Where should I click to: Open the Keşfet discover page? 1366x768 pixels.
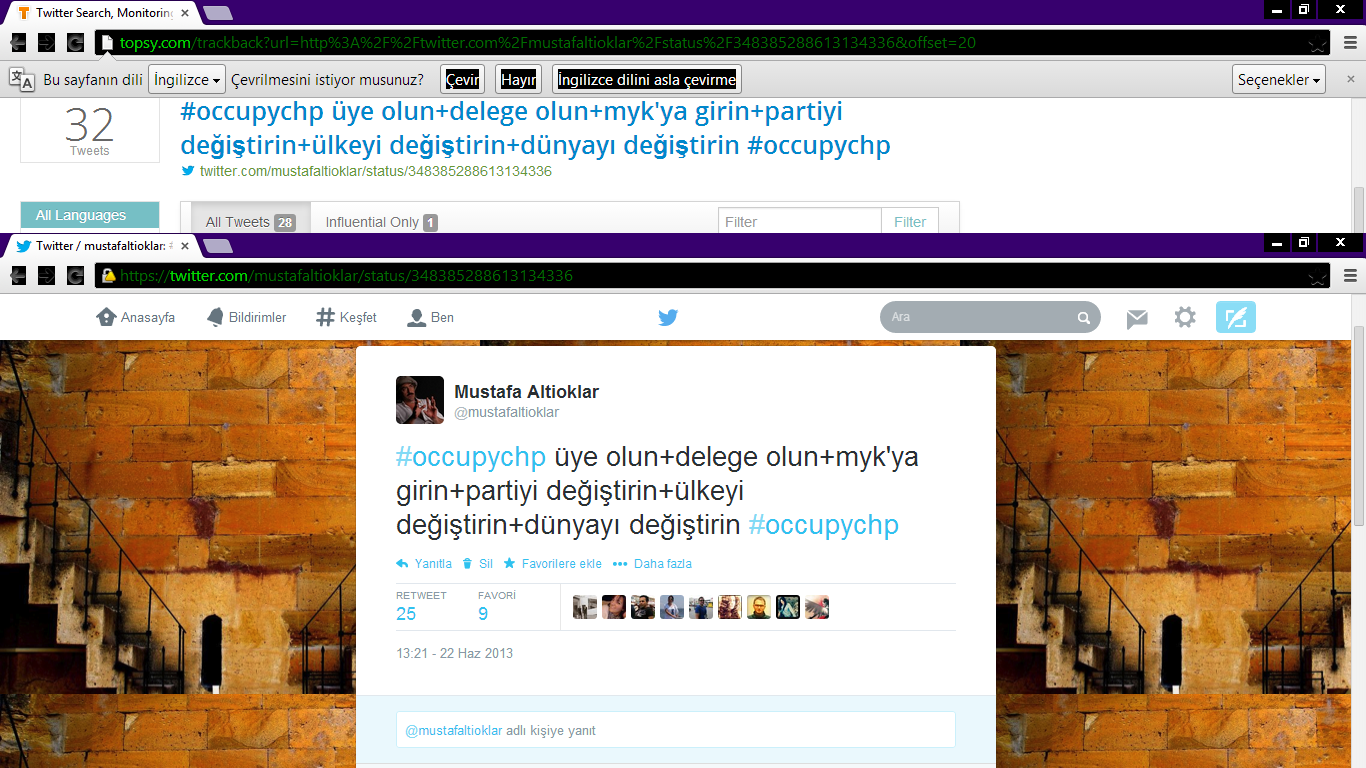(x=346, y=317)
